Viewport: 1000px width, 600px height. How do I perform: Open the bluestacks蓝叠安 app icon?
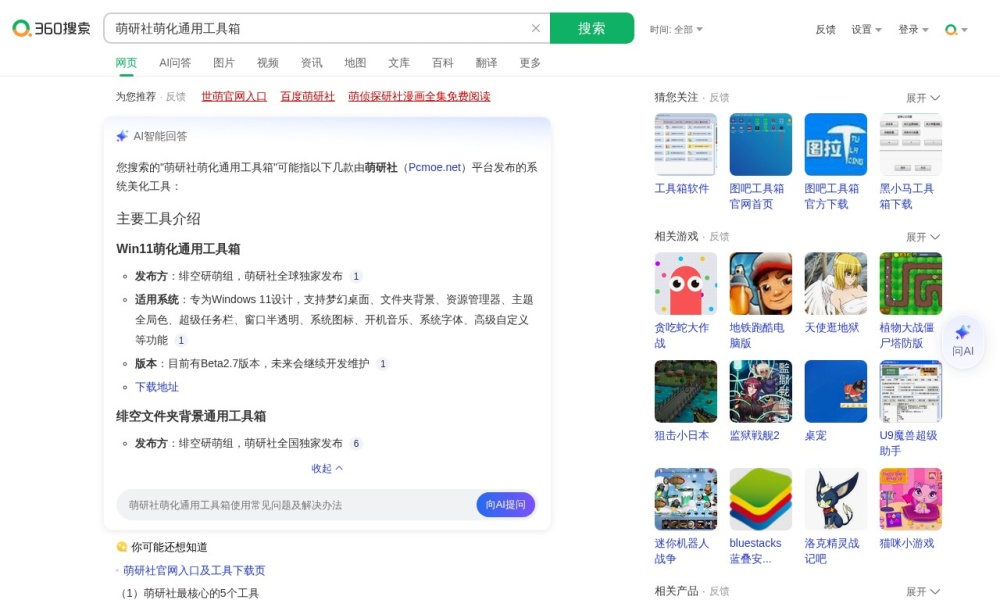(761, 499)
